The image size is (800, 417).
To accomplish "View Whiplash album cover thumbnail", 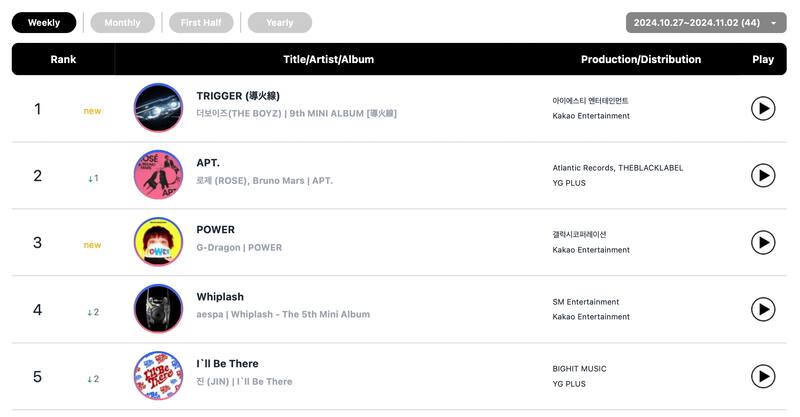I will [158, 309].
